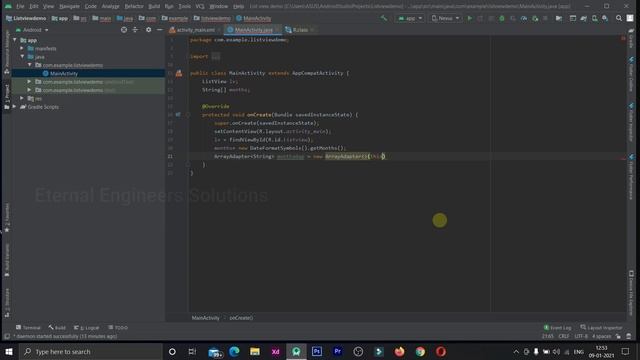Image resolution: width=640 pixels, height=360 pixels.
Task: Toggle the Favorites side tab
Action: click(x=7, y=218)
